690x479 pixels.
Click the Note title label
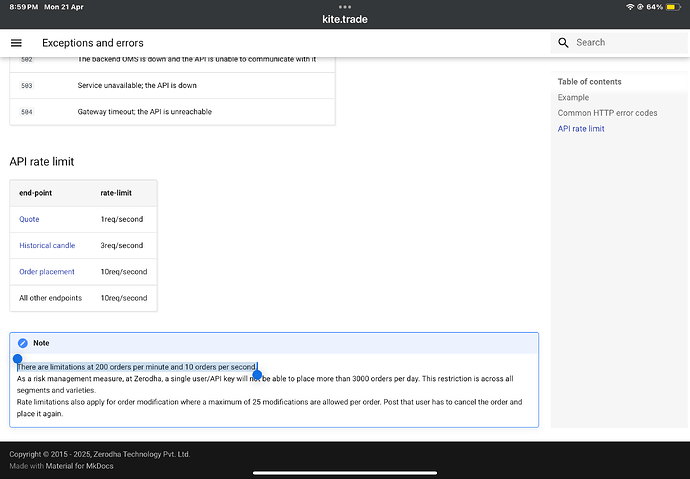pyautogui.click(x=41, y=343)
